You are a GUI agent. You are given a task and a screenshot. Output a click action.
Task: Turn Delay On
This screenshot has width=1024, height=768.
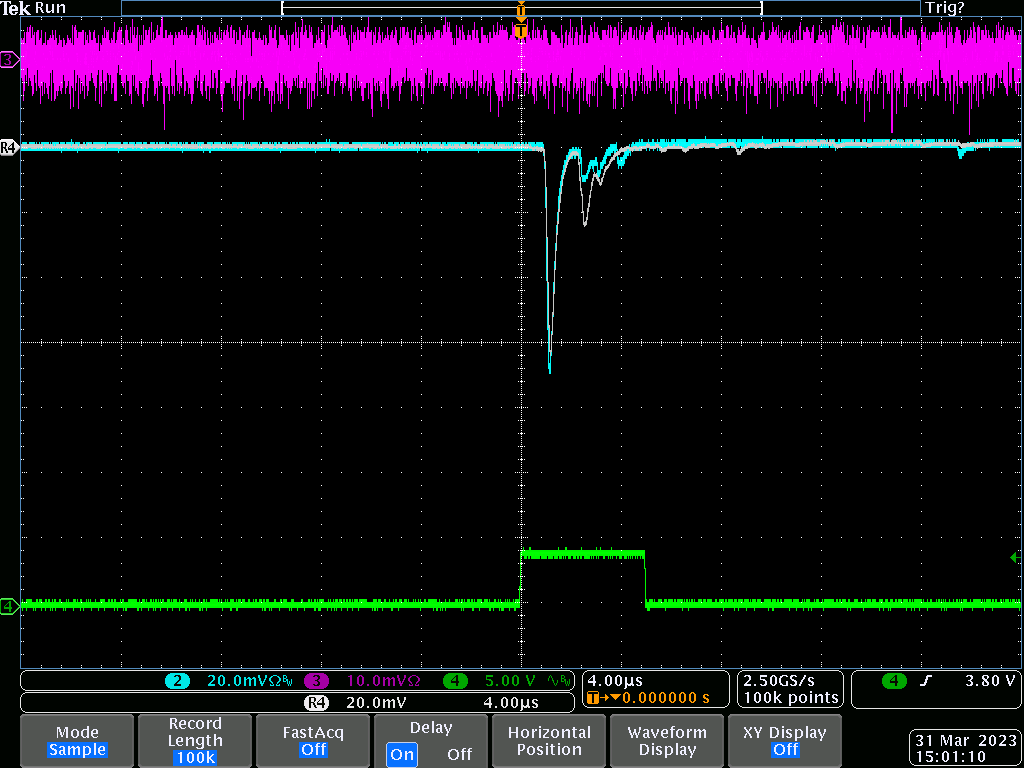tap(403, 754)
